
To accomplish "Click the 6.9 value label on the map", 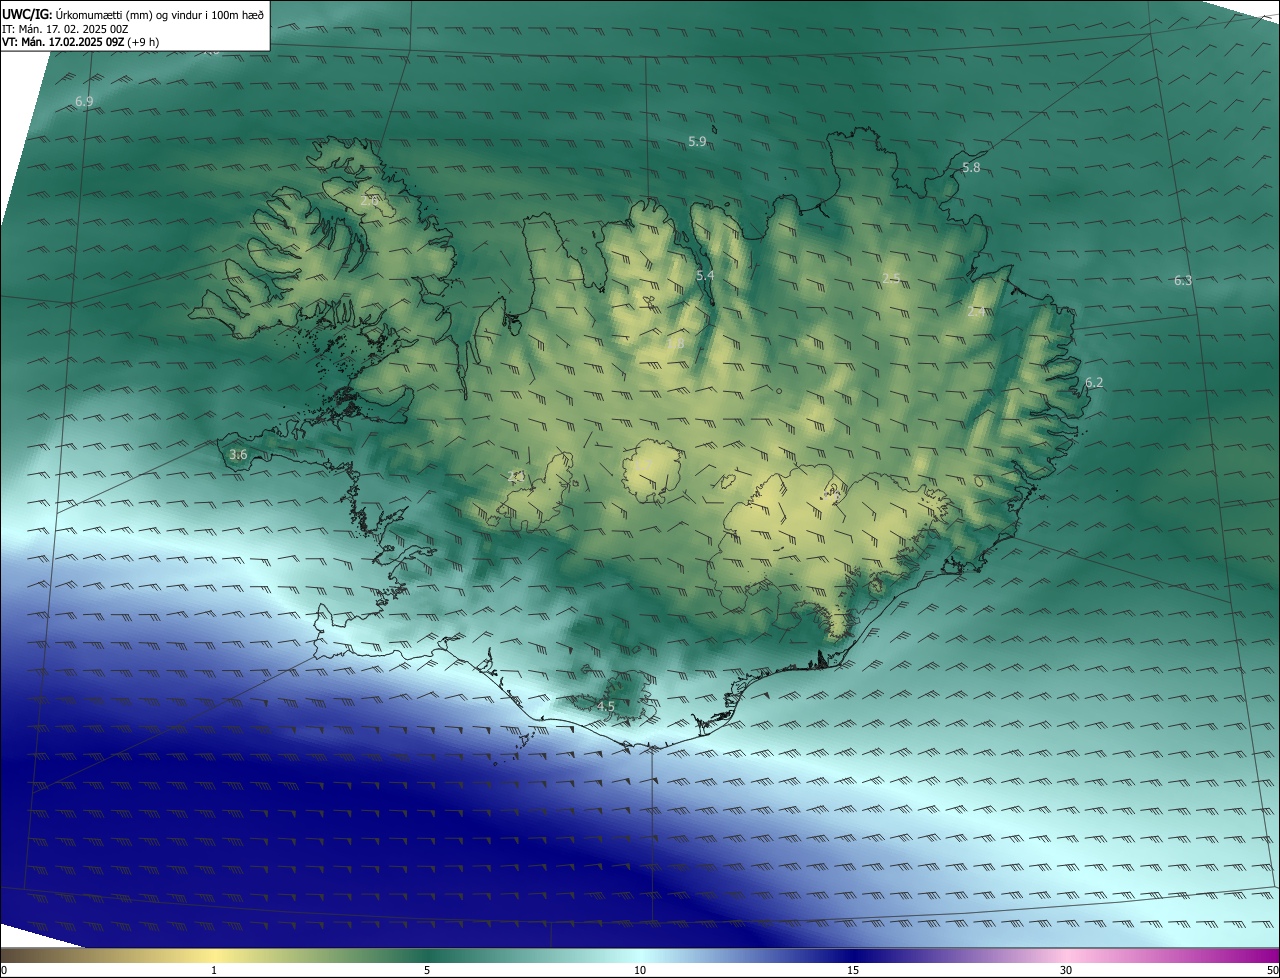I will [x=84, y=102].
